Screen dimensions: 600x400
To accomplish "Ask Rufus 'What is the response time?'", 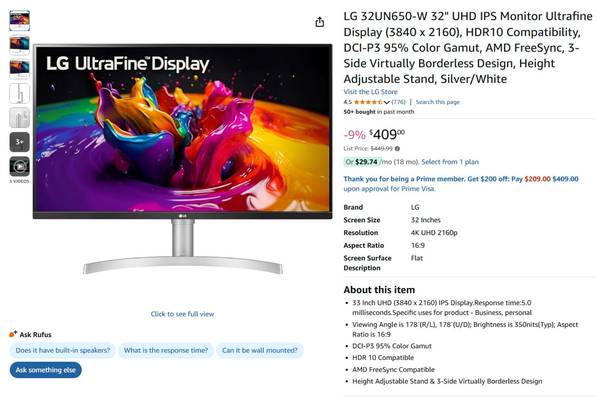I will (x=166, y=350).
